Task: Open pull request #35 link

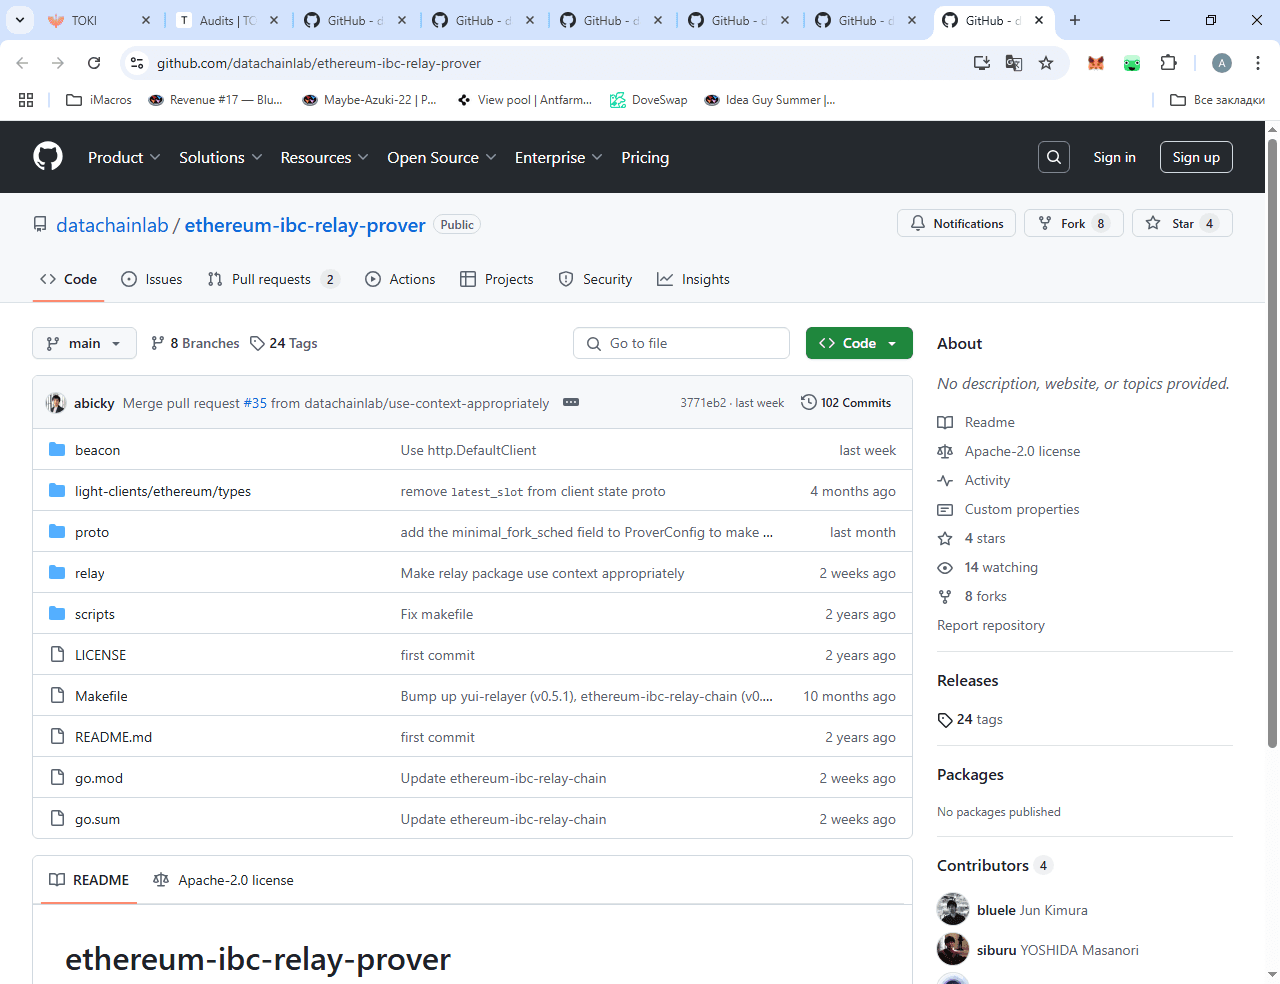Action: (255, 403)
